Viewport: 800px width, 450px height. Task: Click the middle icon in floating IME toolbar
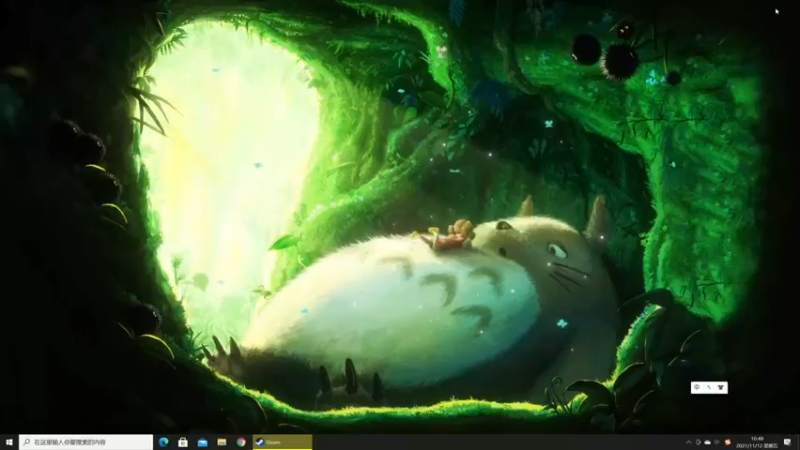click(x=709, y=388)
